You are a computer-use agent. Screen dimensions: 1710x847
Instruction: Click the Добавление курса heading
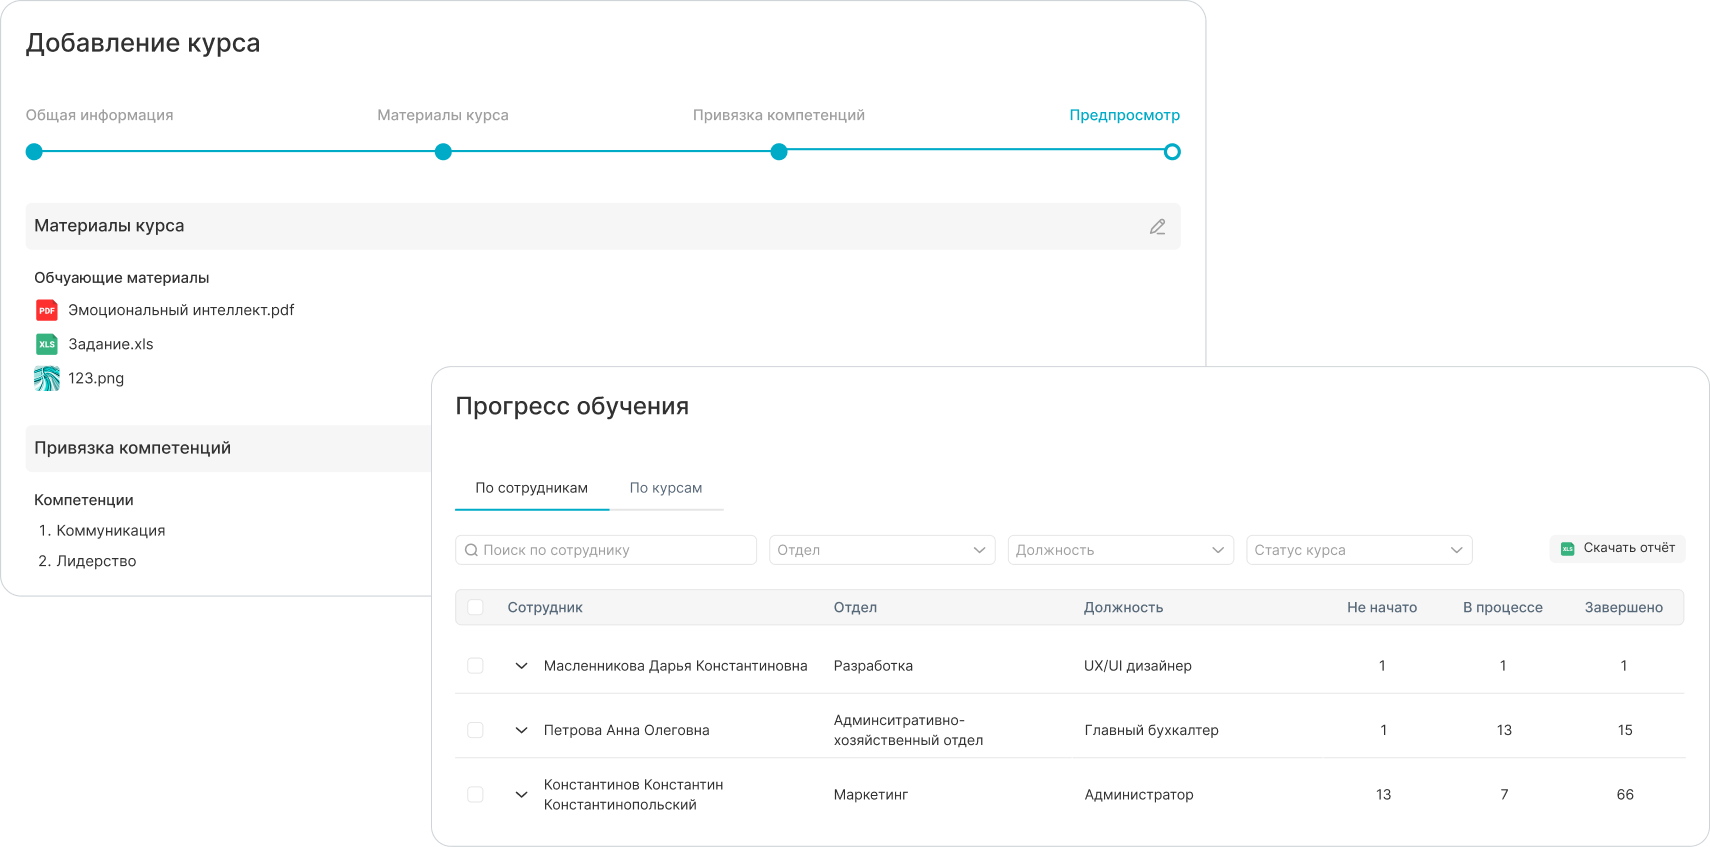[x=143, y=43]
